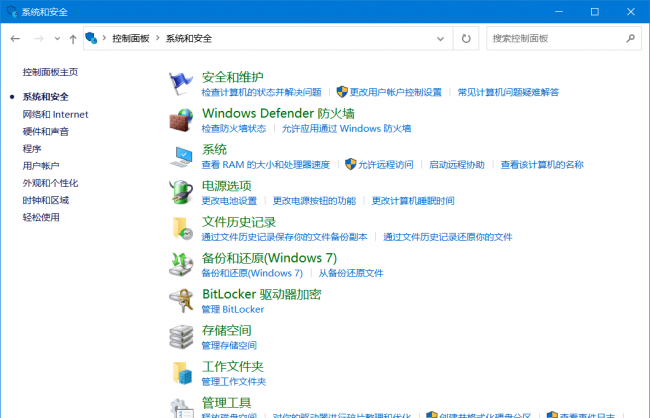Click 启动远程协助 link
This screenshot has height=418, width=650.
pyautogui.click(x=457, y=165)
